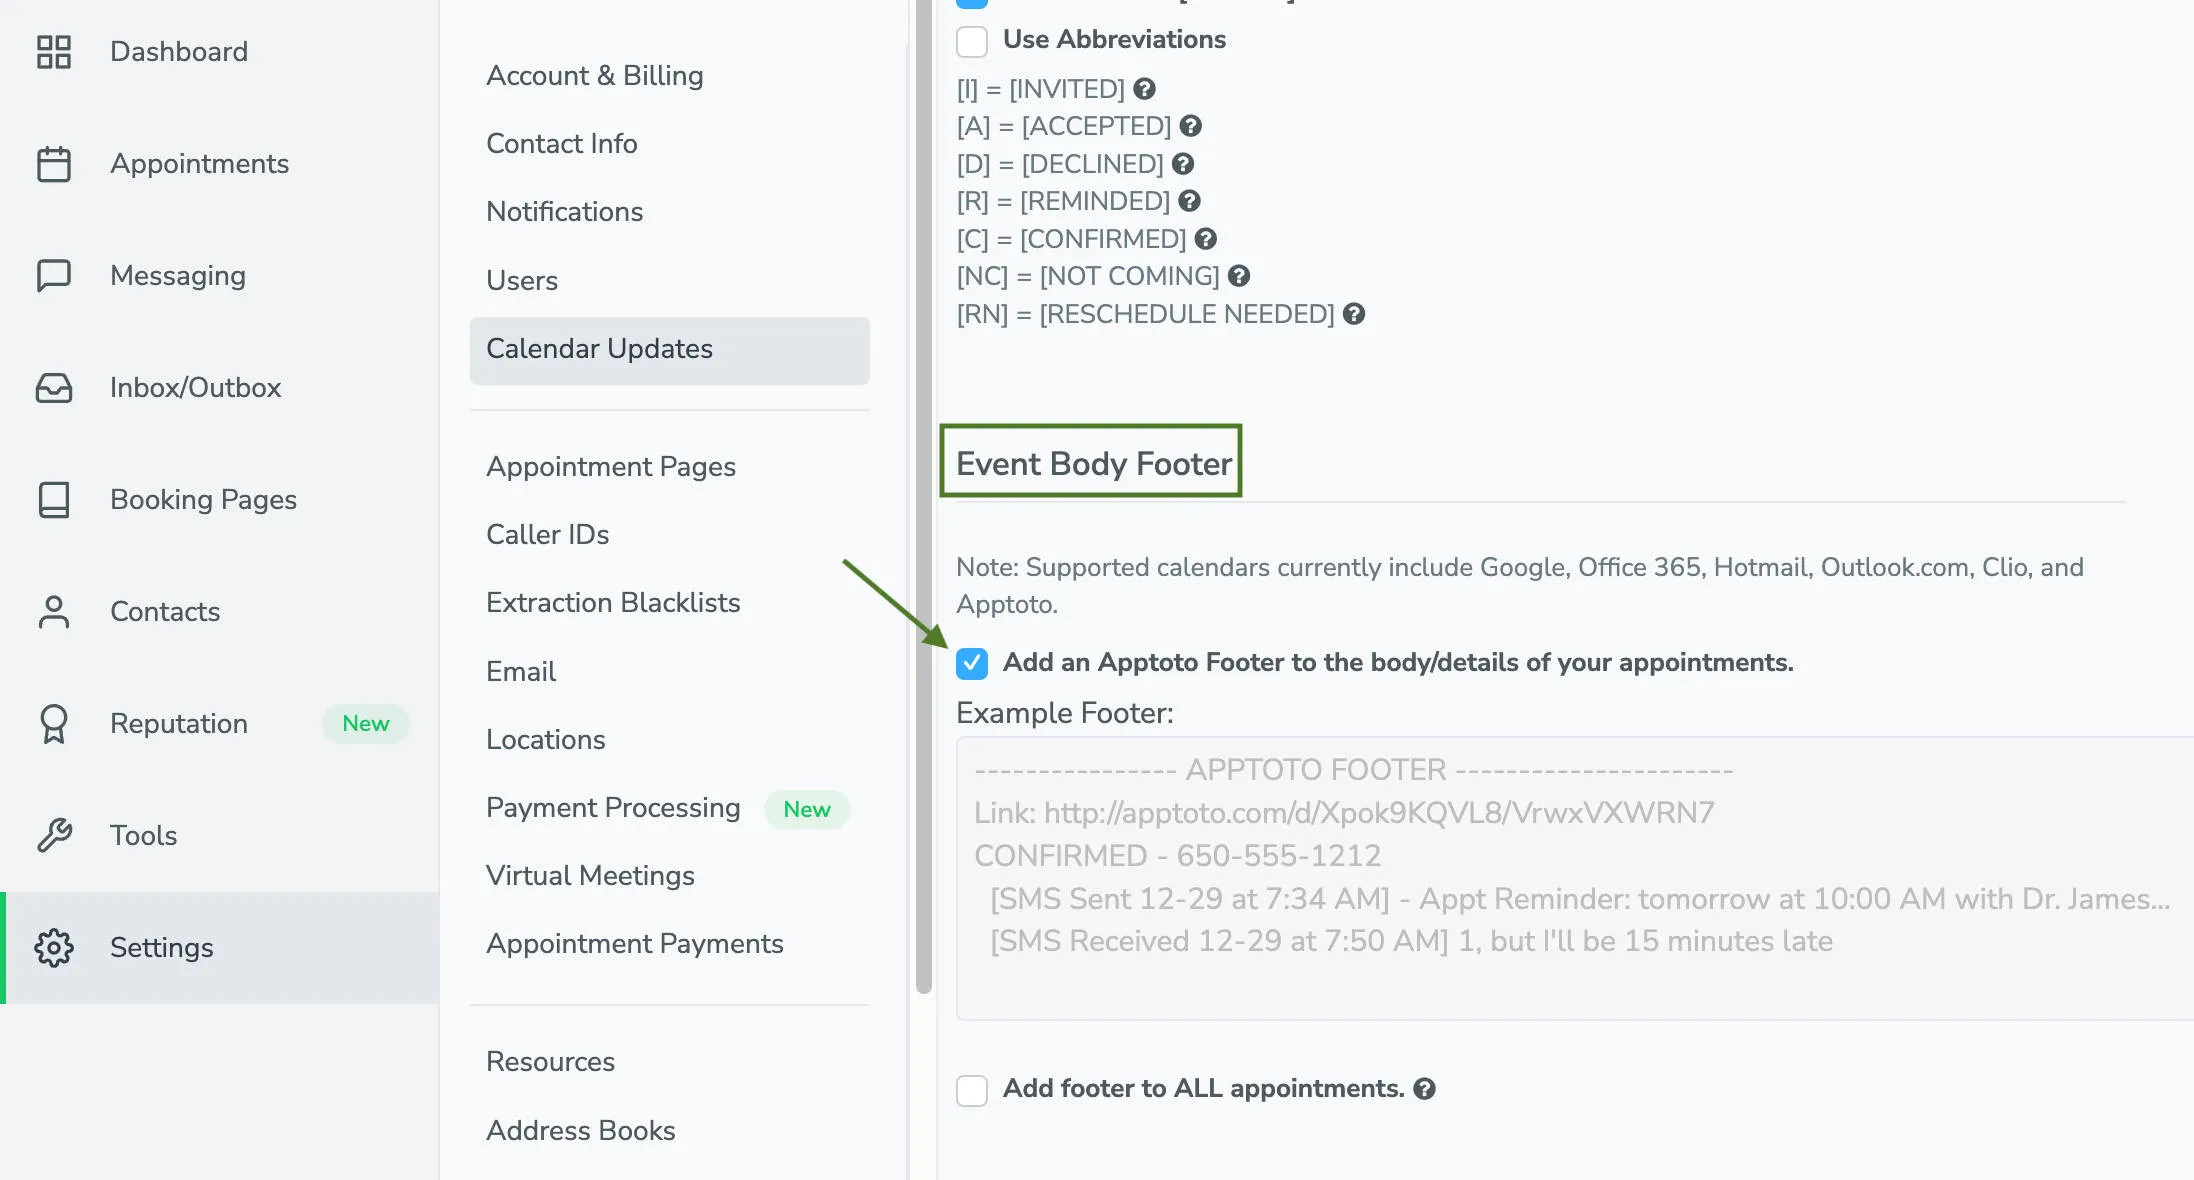Click the Tools wrench icon
Screen dimensions: 2194x1180
point(54,835)
